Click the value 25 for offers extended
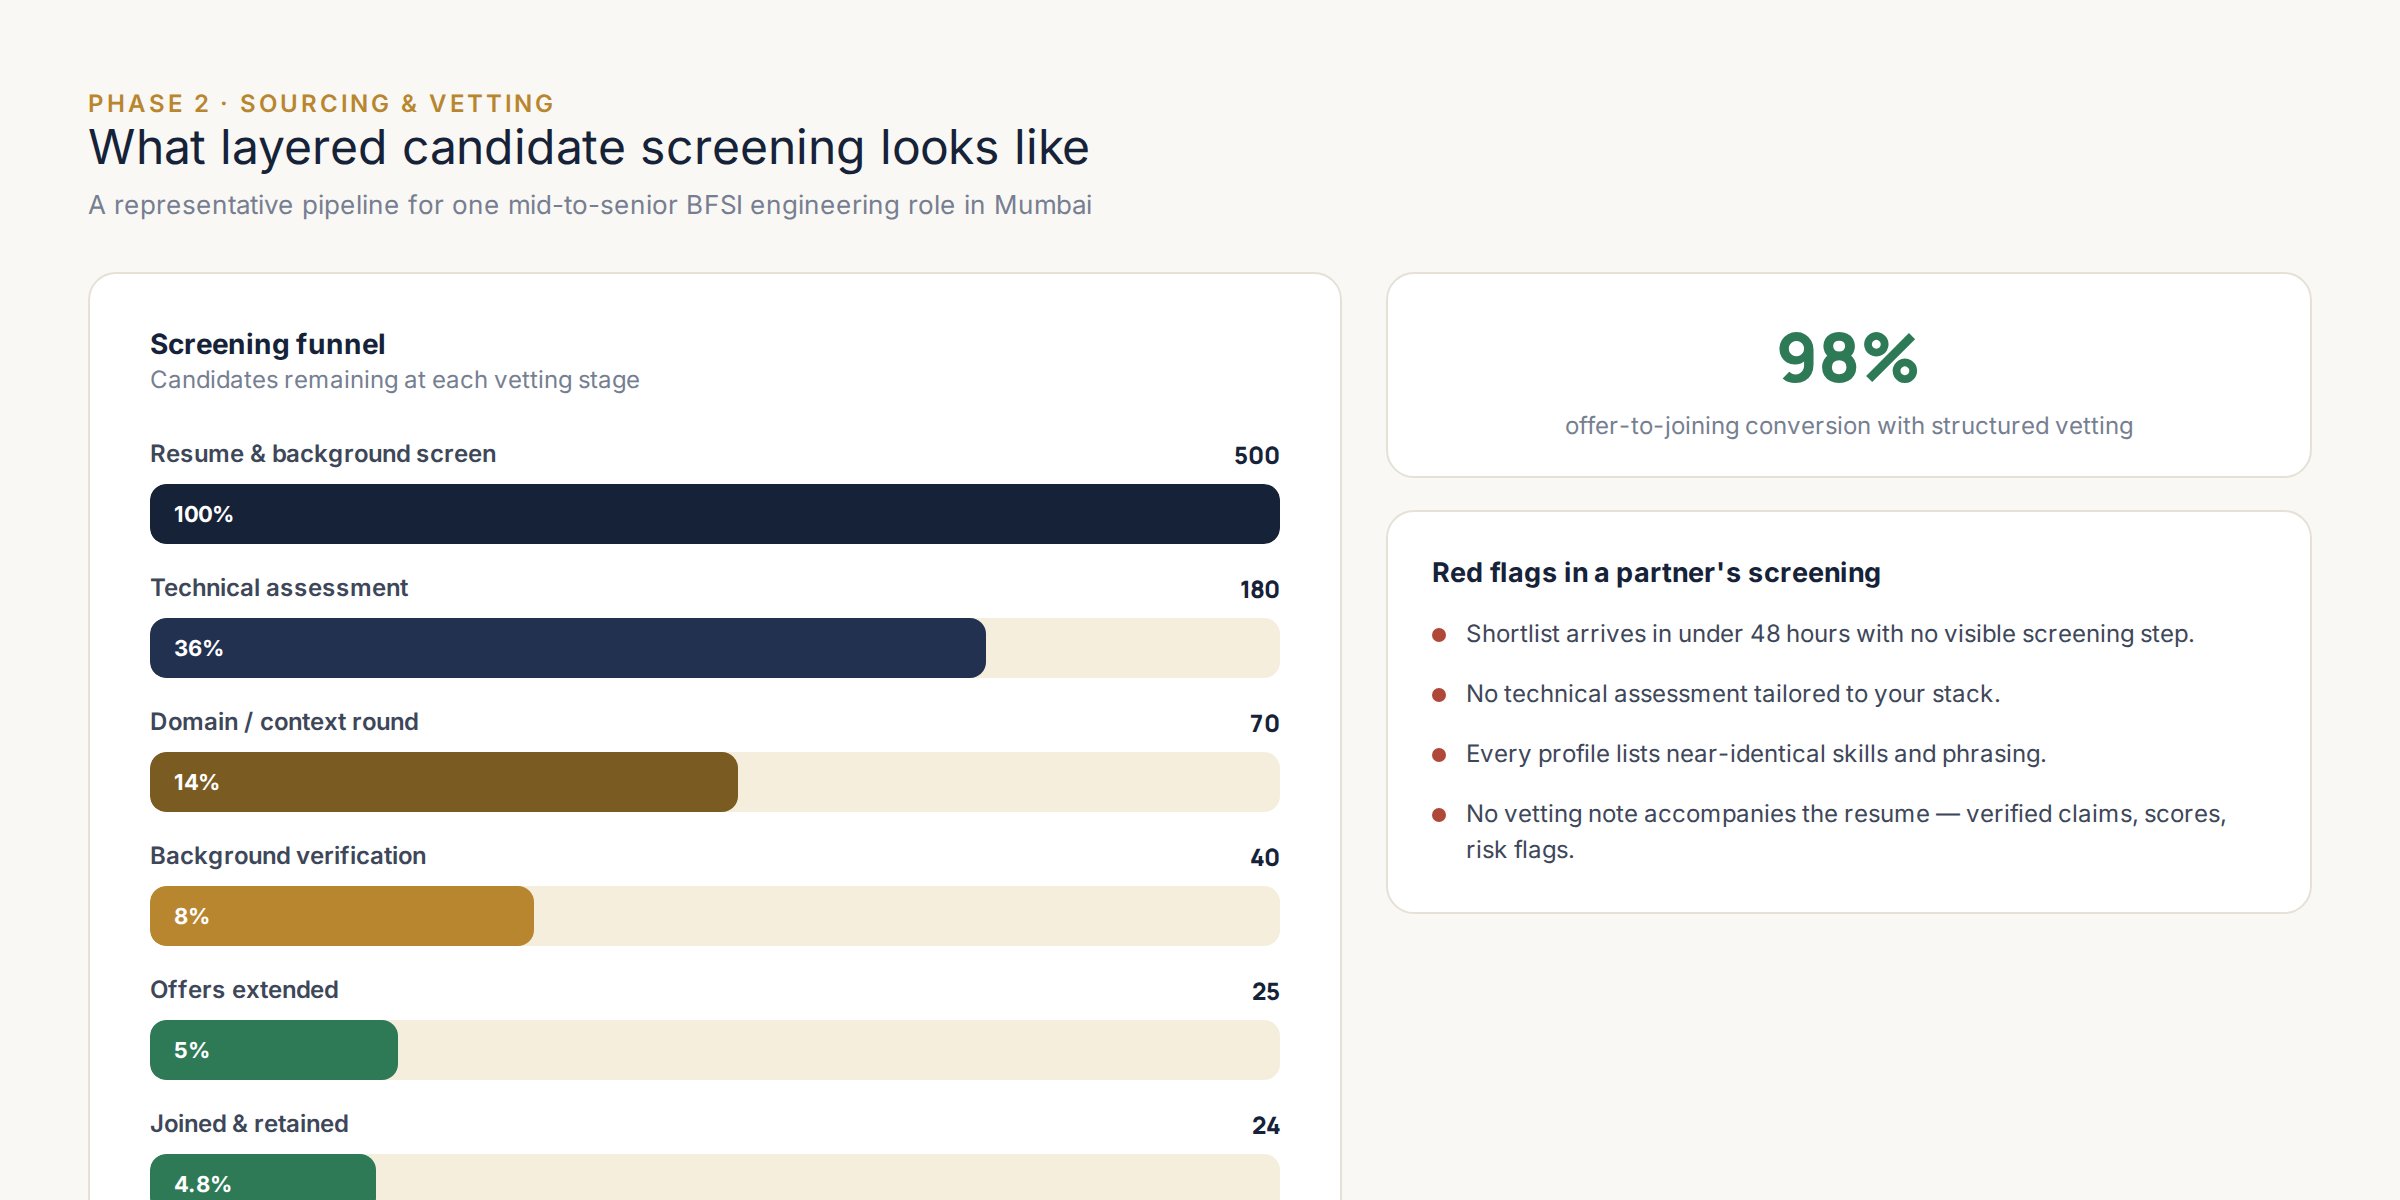 (x=1265, y=992)
